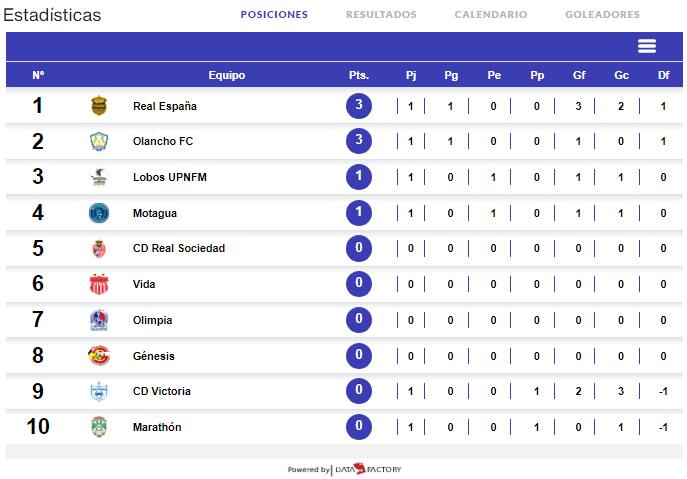This screenshot has height=479, width=687.
Task: Switch to the Resultados tab
Action: (381, 15)
